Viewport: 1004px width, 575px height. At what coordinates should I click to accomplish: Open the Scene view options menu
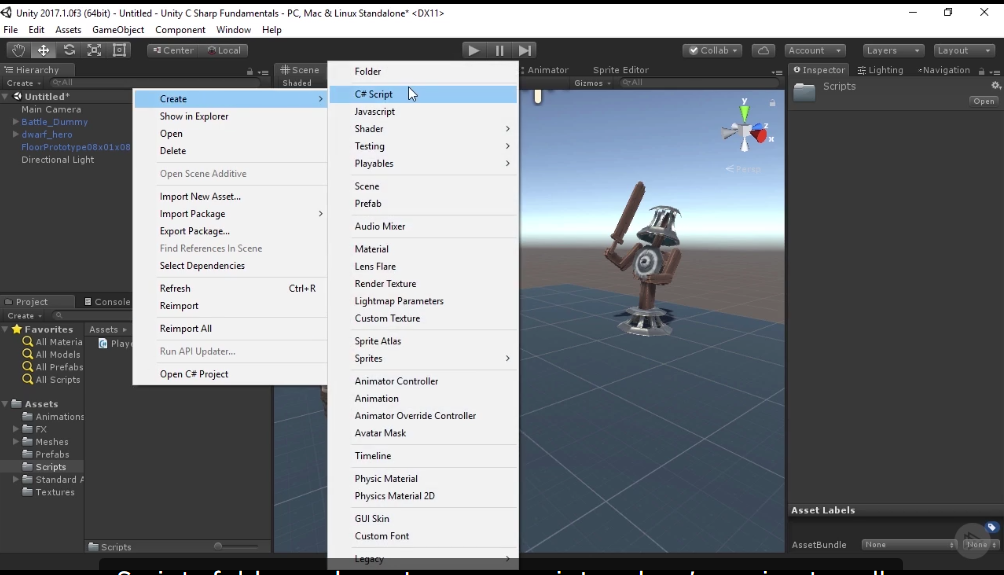tap(777, 72)
